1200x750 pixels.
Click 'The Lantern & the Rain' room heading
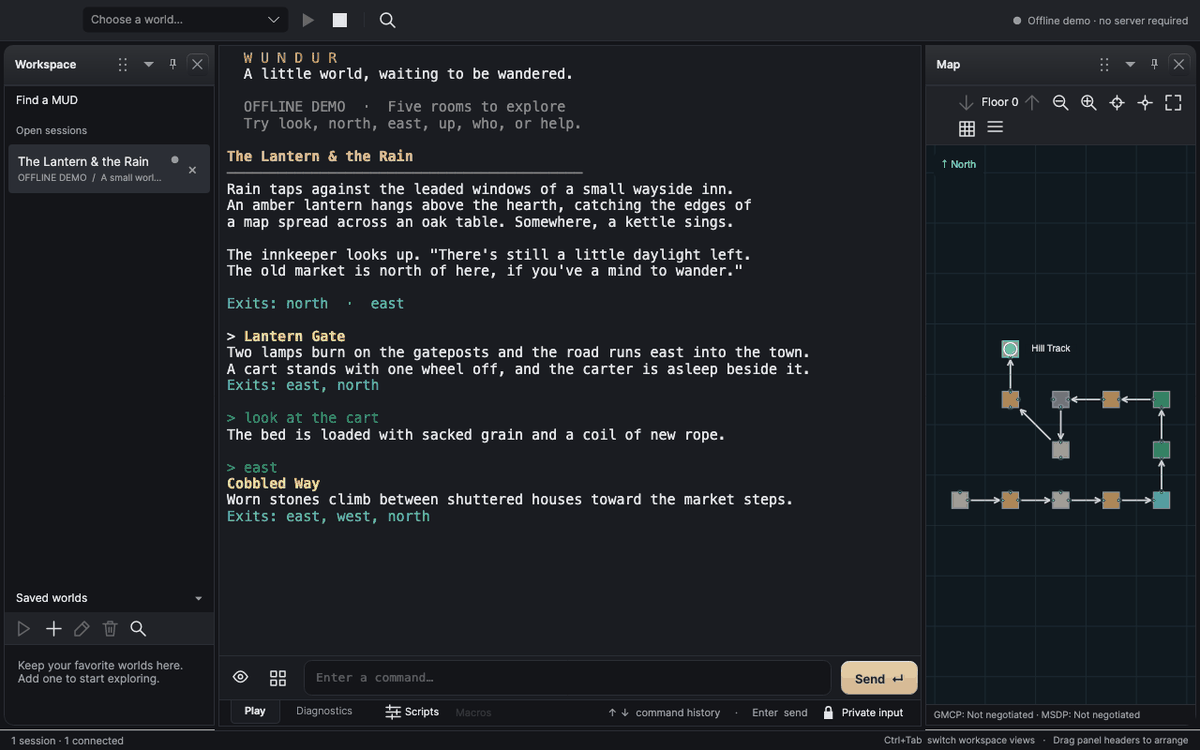[x=320, y=156]
